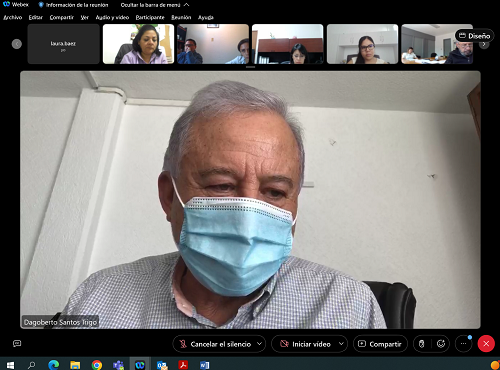The image size is (500, 370).
Task: Turn on camera with Iniciar video
Action: click(306, 344)
